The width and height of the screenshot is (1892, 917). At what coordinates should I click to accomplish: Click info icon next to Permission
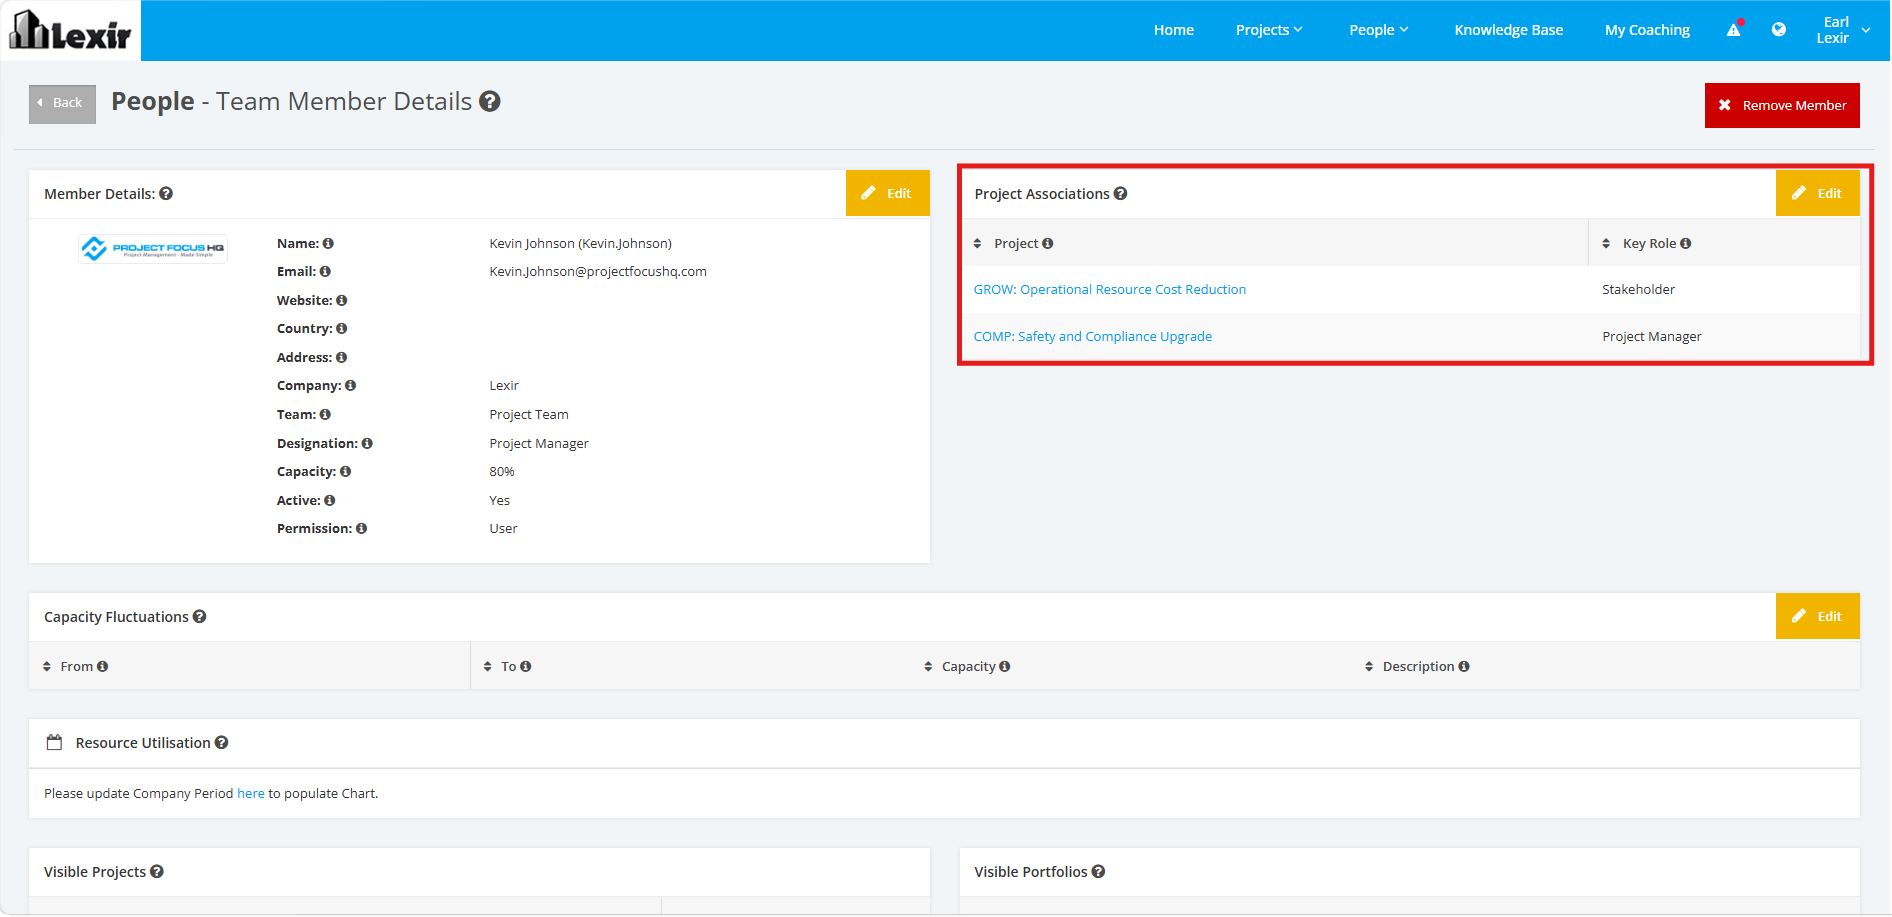click(x=362, y=529)
